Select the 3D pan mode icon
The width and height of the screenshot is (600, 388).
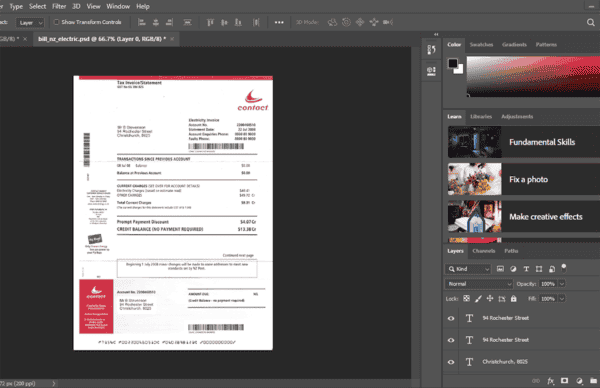pyautogui.click(x=360, y=23)
